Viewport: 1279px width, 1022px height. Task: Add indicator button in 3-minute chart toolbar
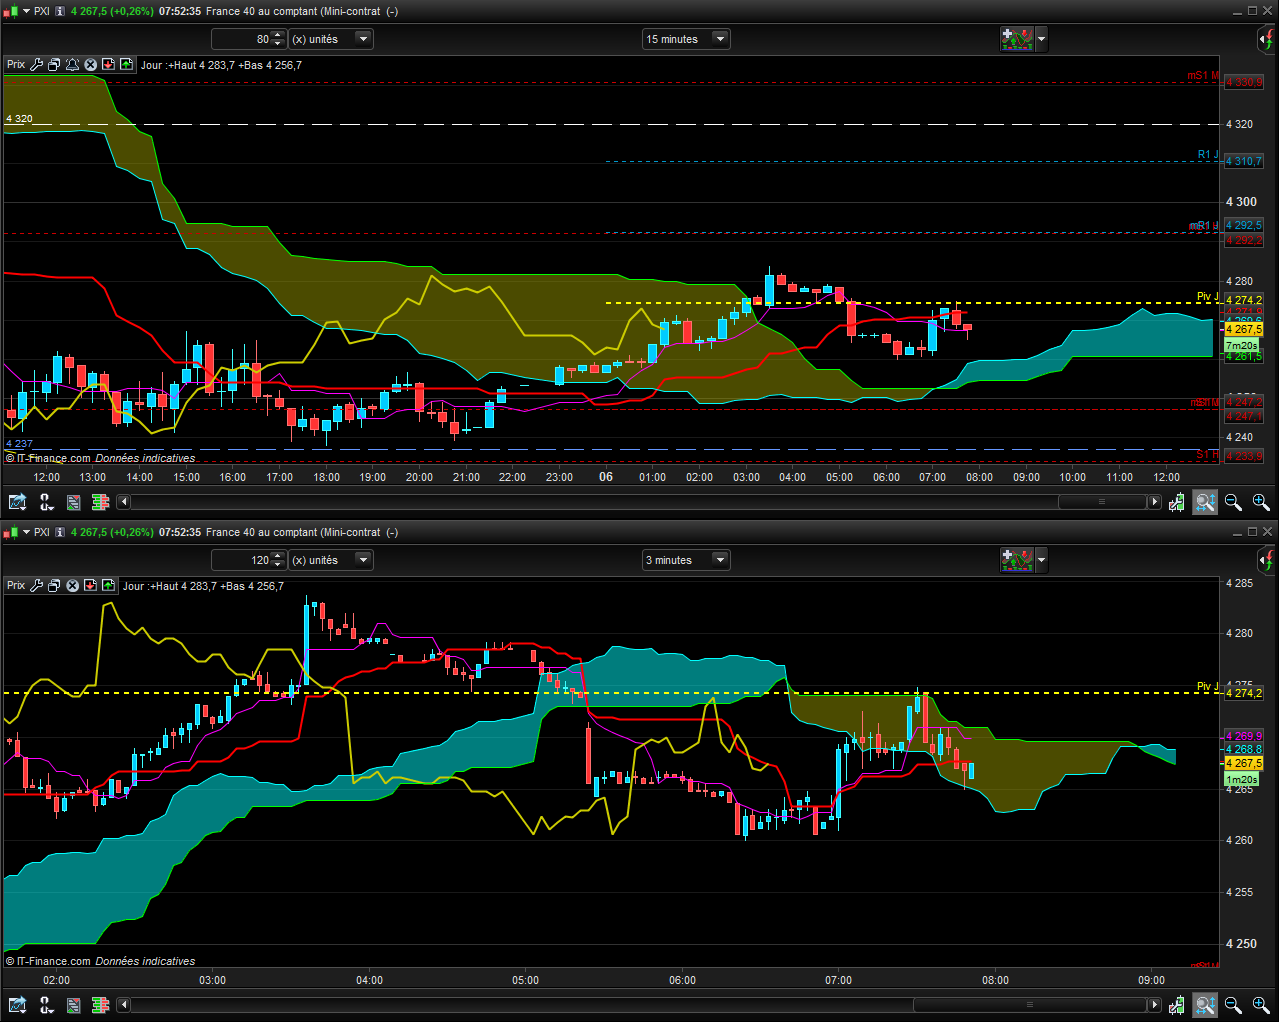pos(1017,560)
